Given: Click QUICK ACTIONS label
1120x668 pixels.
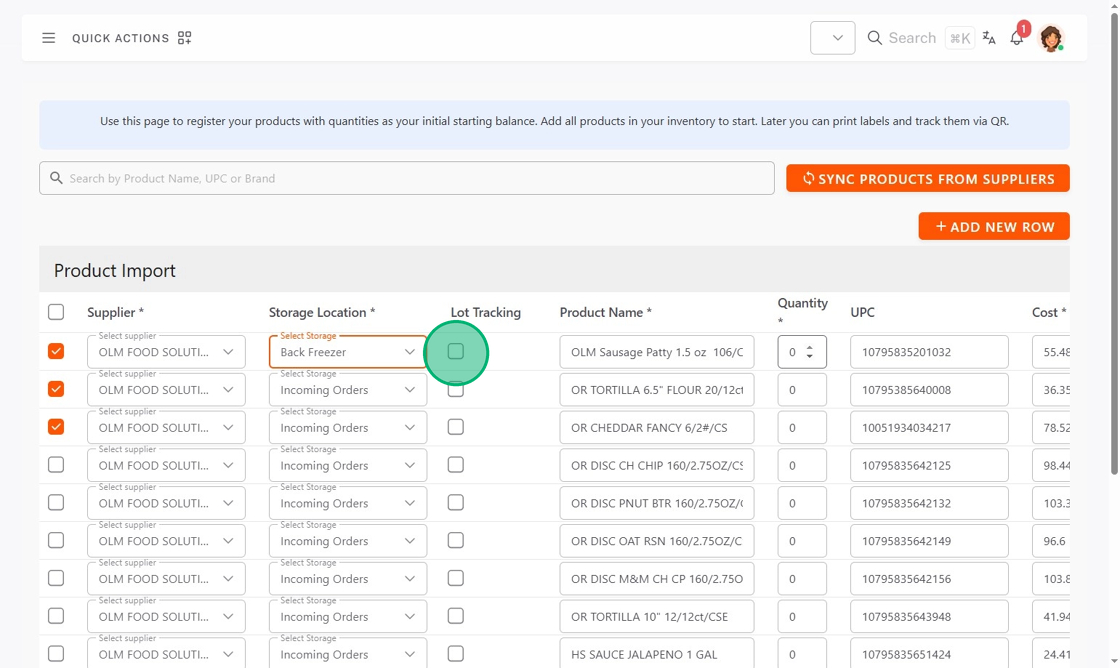Looking at the screenshot, I should pos(121,38).
